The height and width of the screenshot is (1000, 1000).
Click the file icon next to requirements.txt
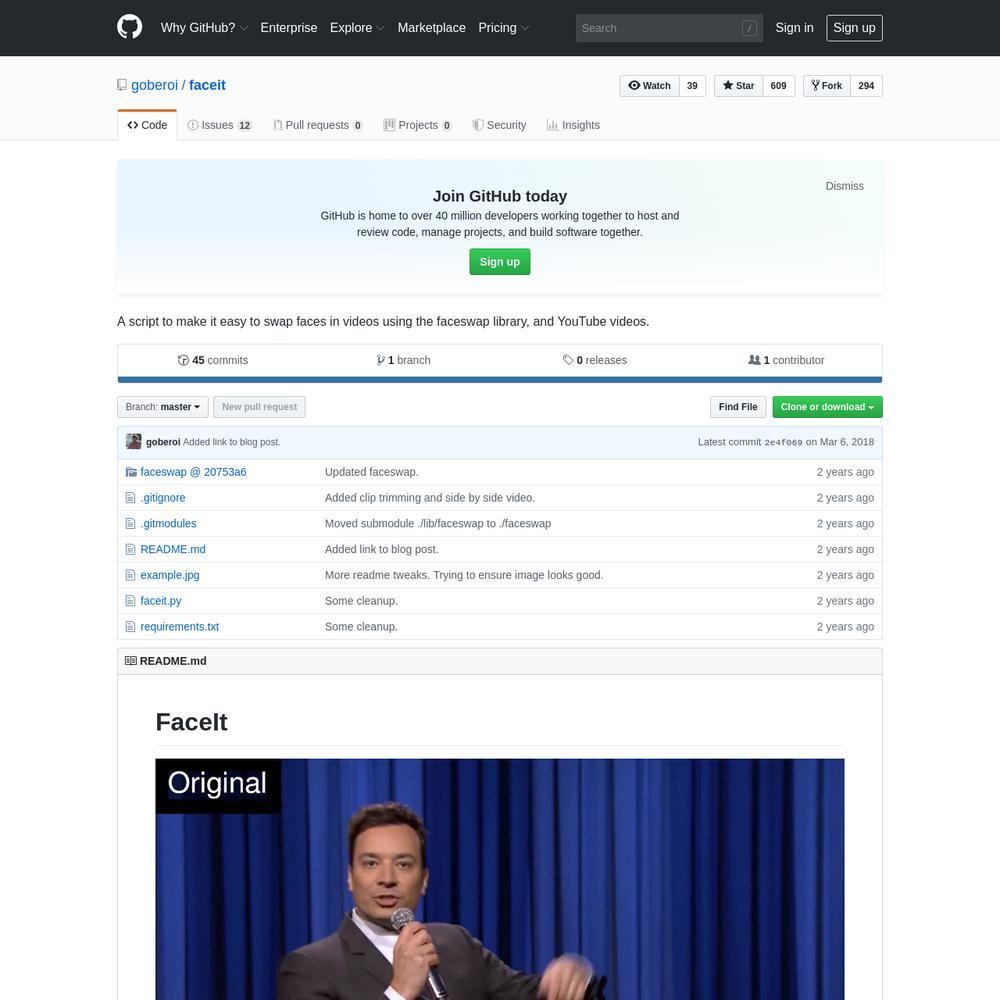[x=130, y=626]
